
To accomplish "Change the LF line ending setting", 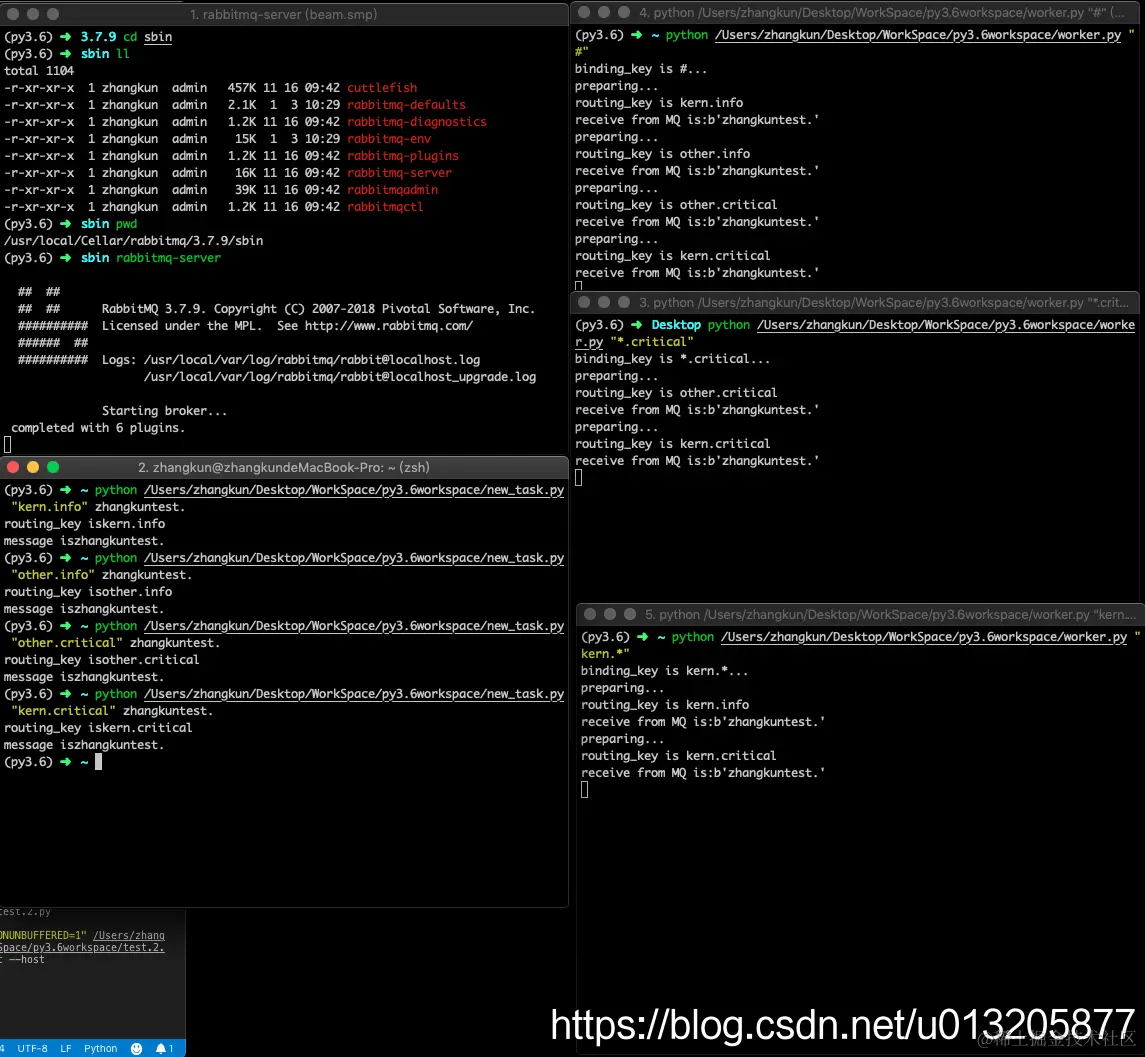I will coord(66,1048).
